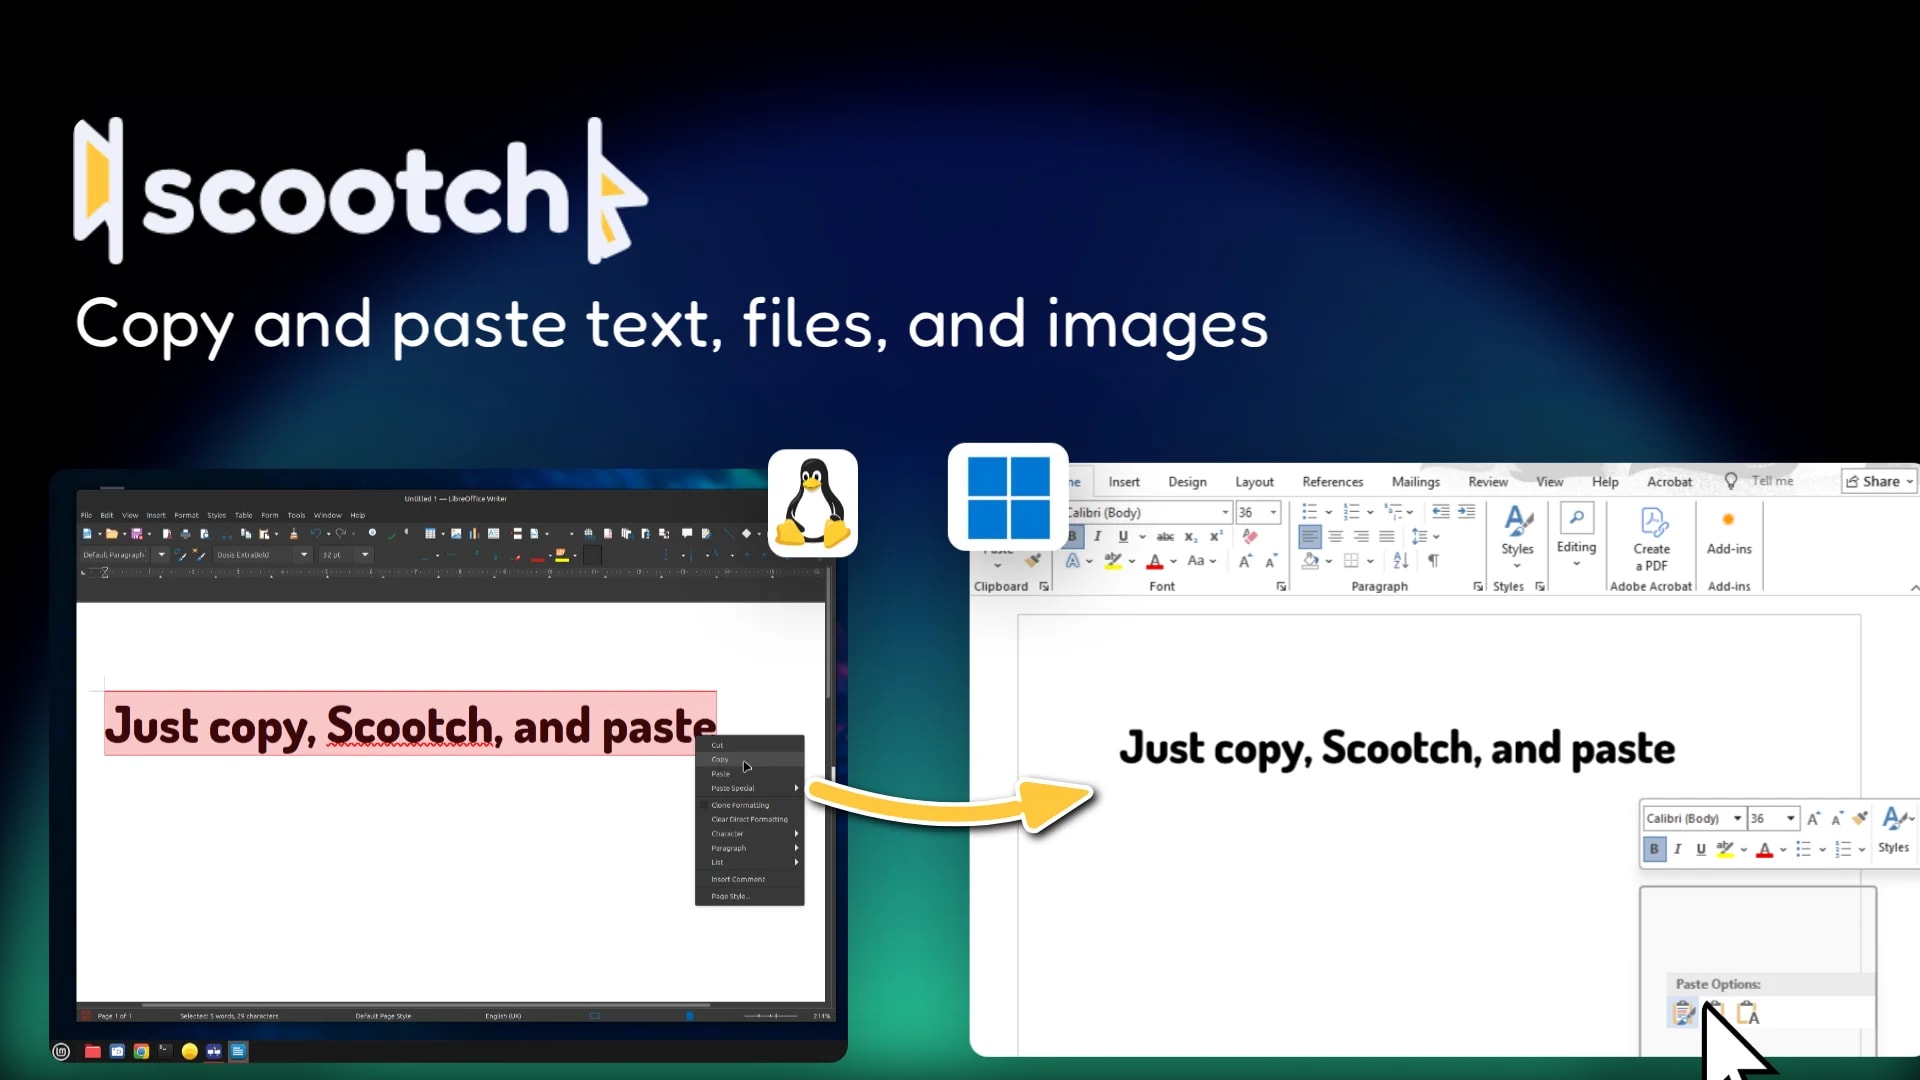Toggle Subscript in Word ribbon

tap(1190, 537)
